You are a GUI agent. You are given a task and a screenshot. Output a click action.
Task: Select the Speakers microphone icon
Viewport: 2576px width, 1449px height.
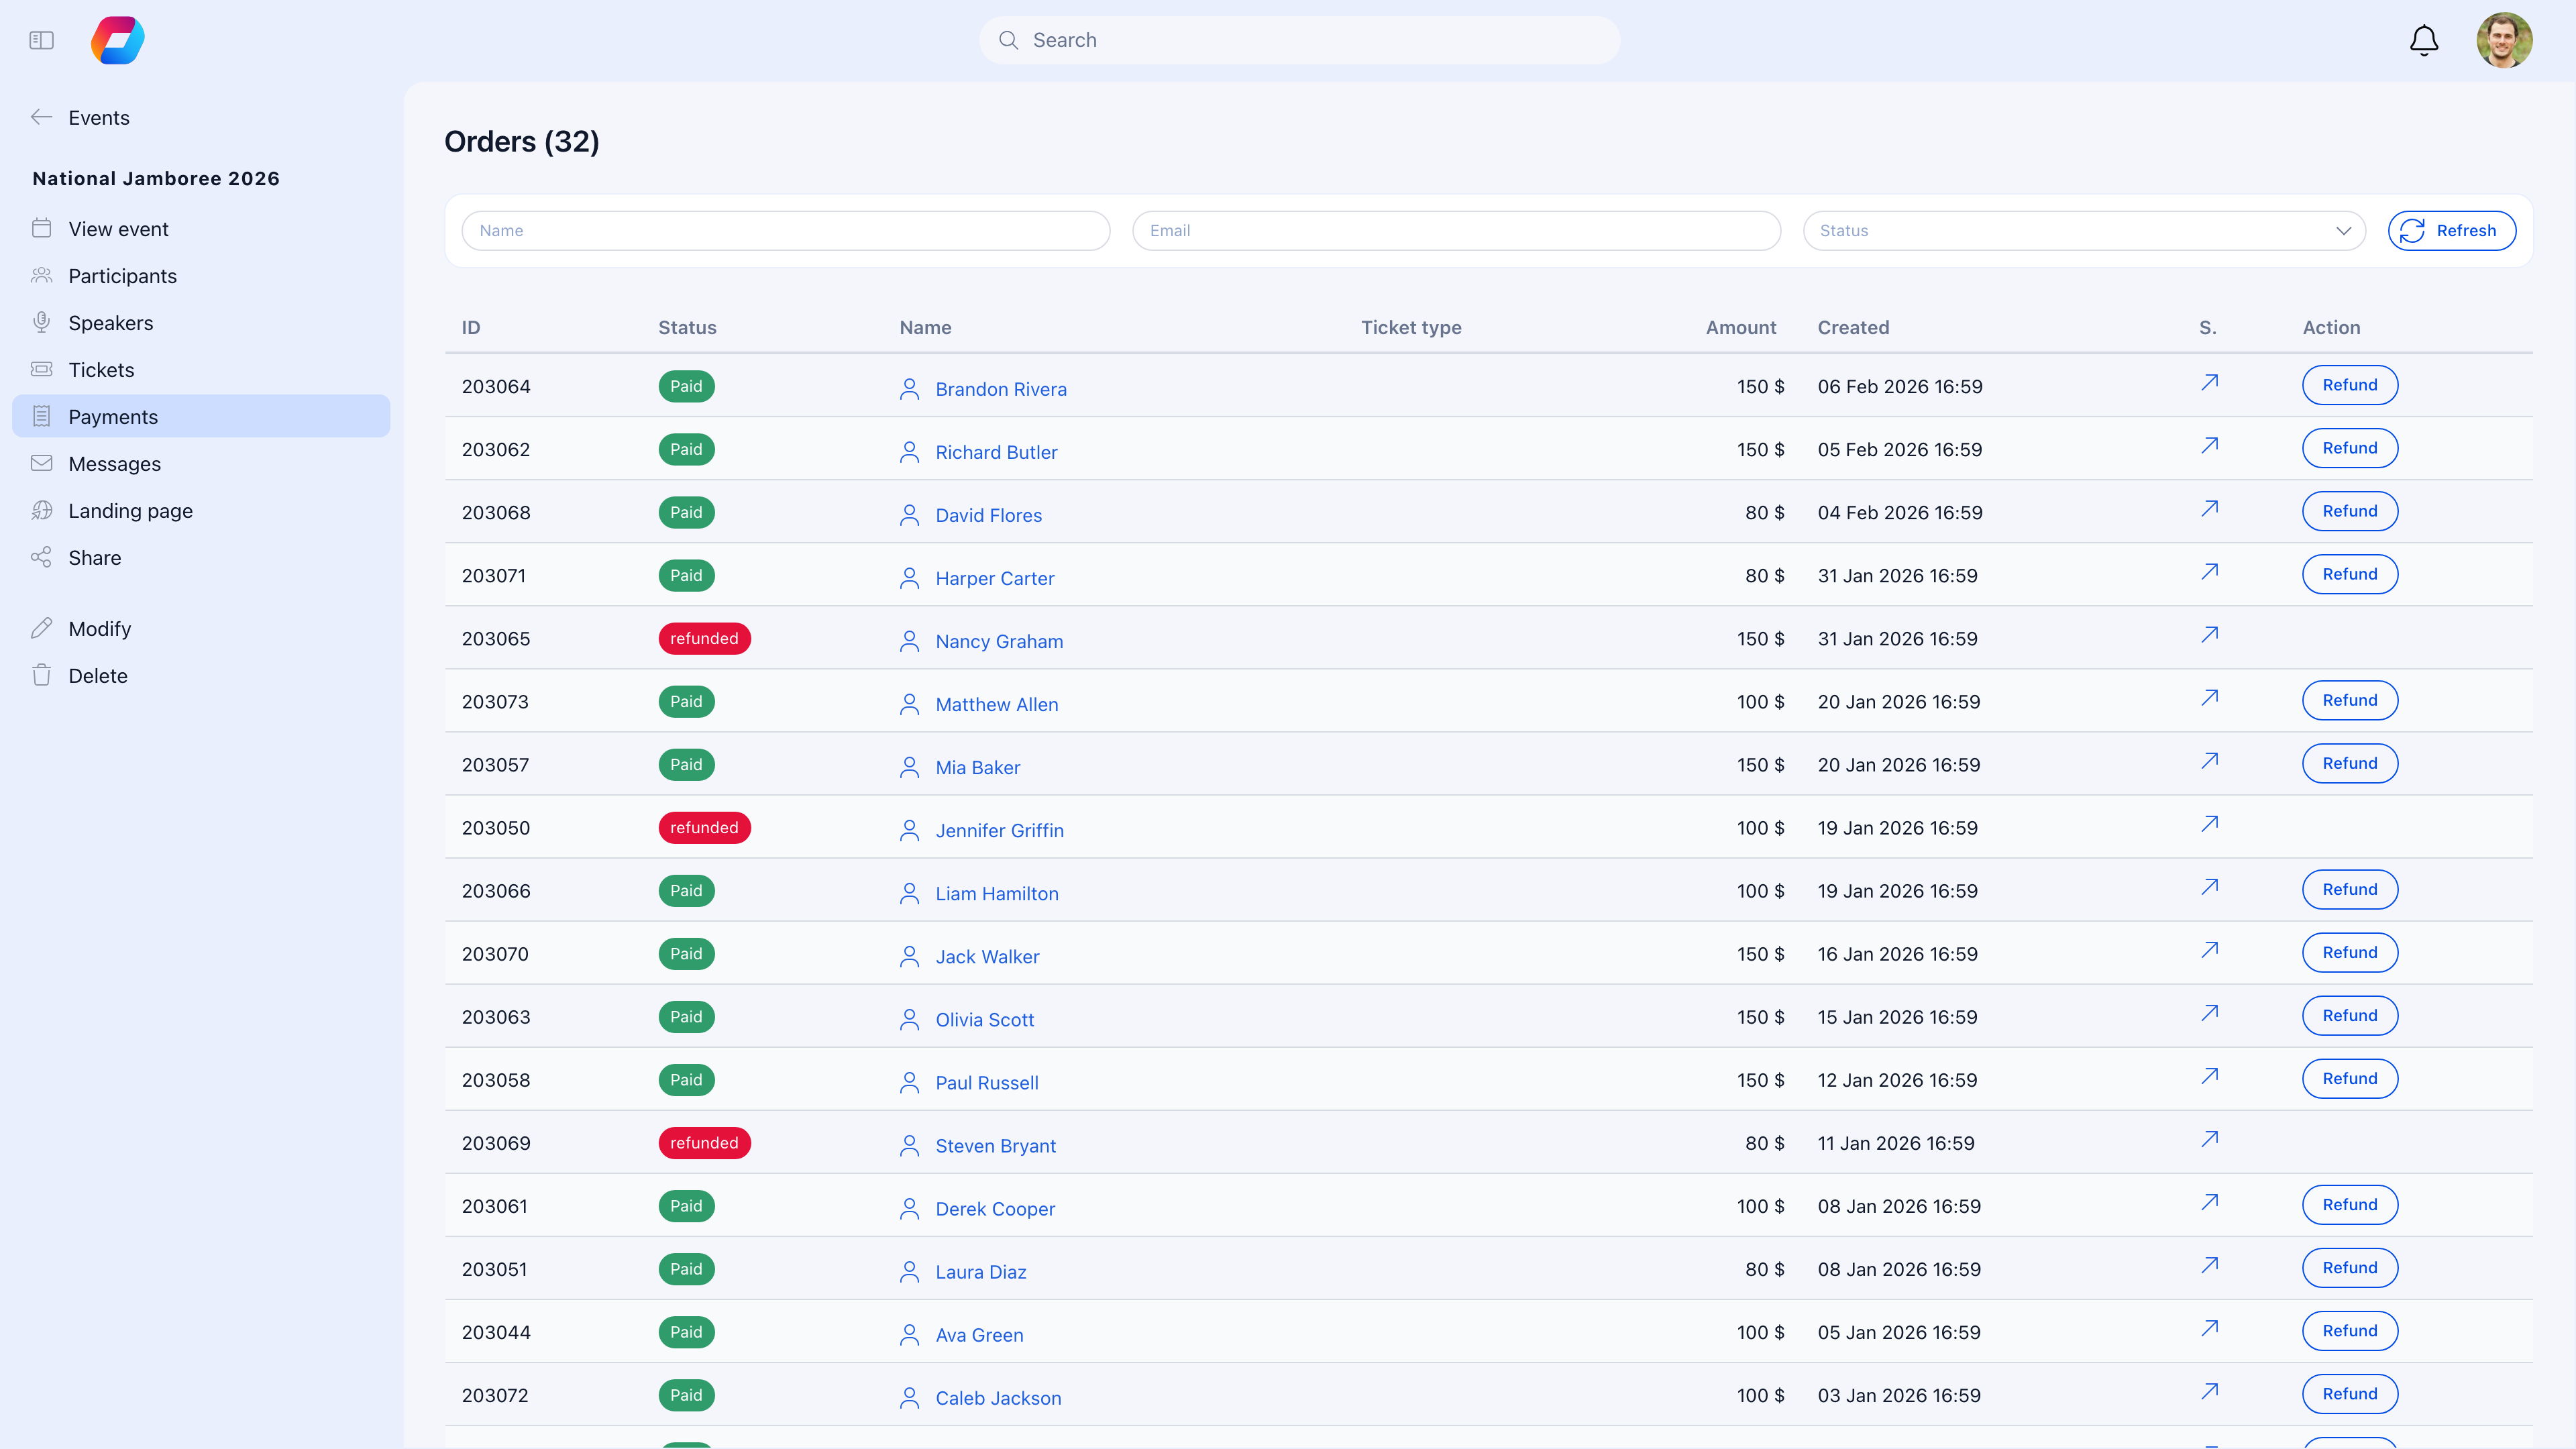[41, 322]
